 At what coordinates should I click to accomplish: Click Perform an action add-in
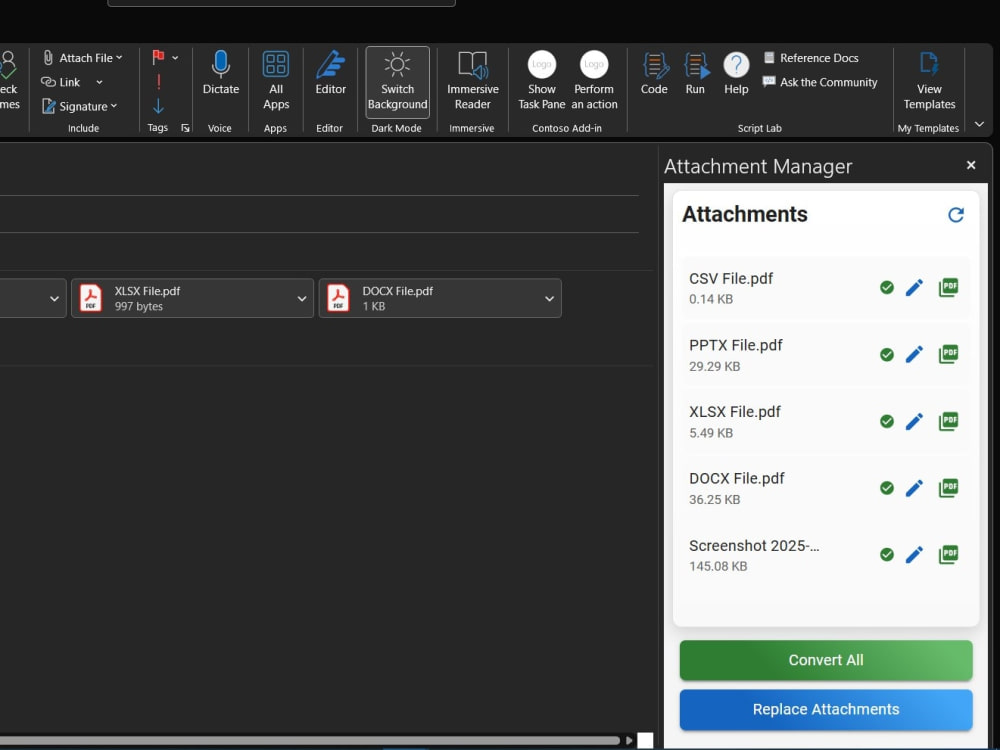594,80
